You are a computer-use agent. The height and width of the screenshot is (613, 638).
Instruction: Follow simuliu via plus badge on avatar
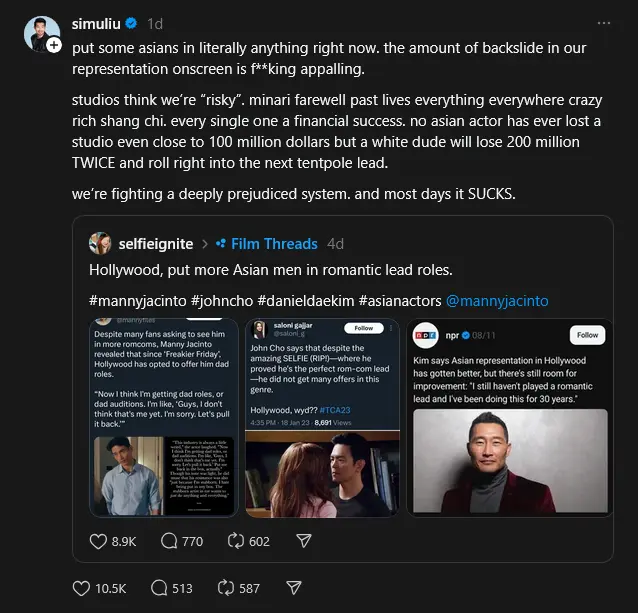(x=54, y=45)
